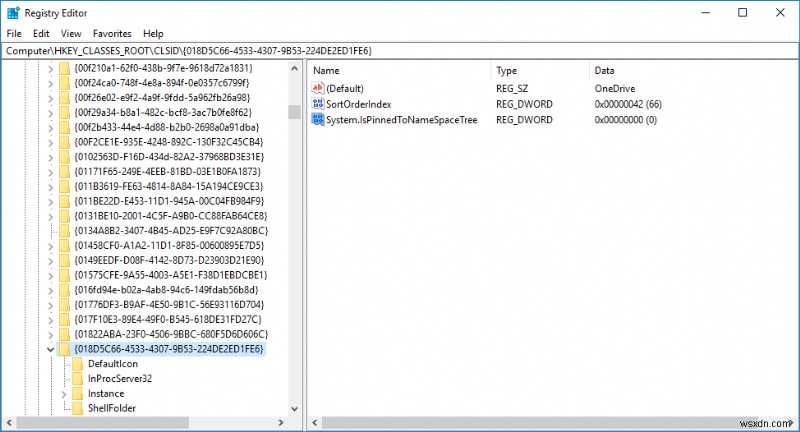
Task: Expand the {00F2CE1E-935E-4248-892C-130F32C45CB4} key
Action: [x=50, y=142]
